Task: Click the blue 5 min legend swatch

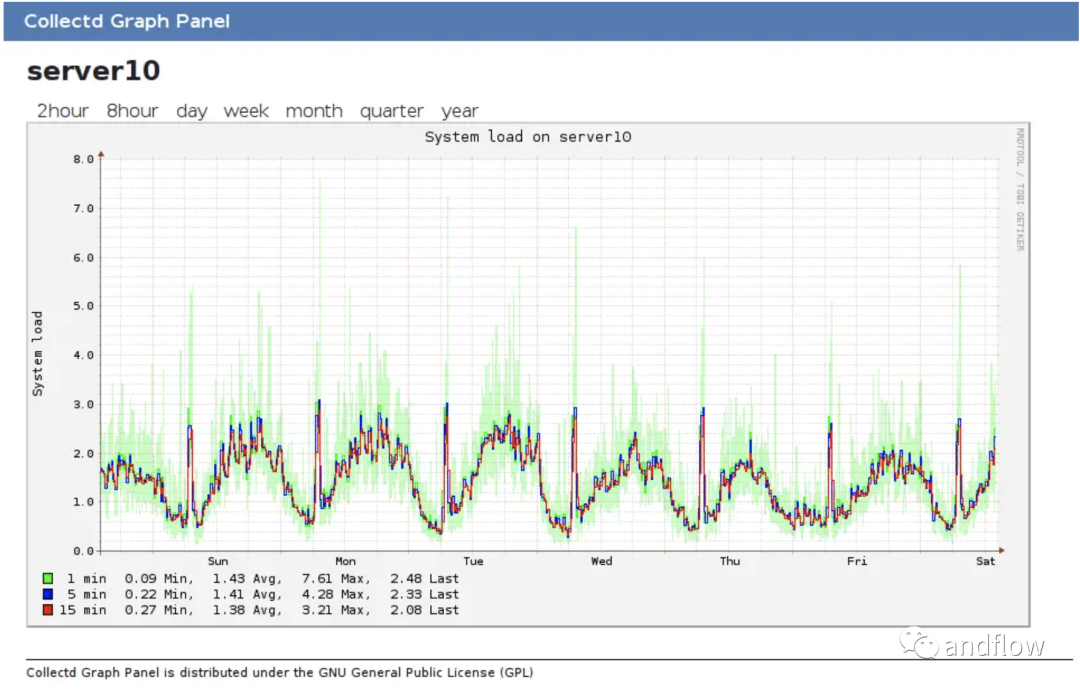Action: (x=47, y=594)
